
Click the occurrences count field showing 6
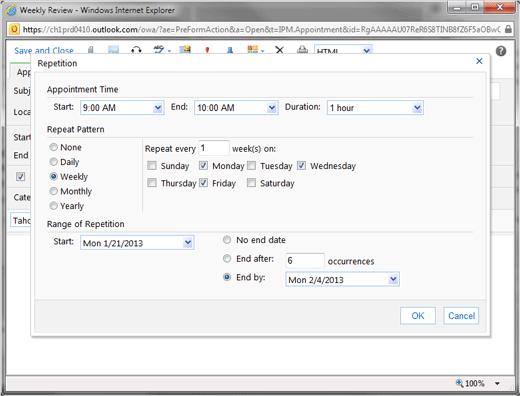305,260
